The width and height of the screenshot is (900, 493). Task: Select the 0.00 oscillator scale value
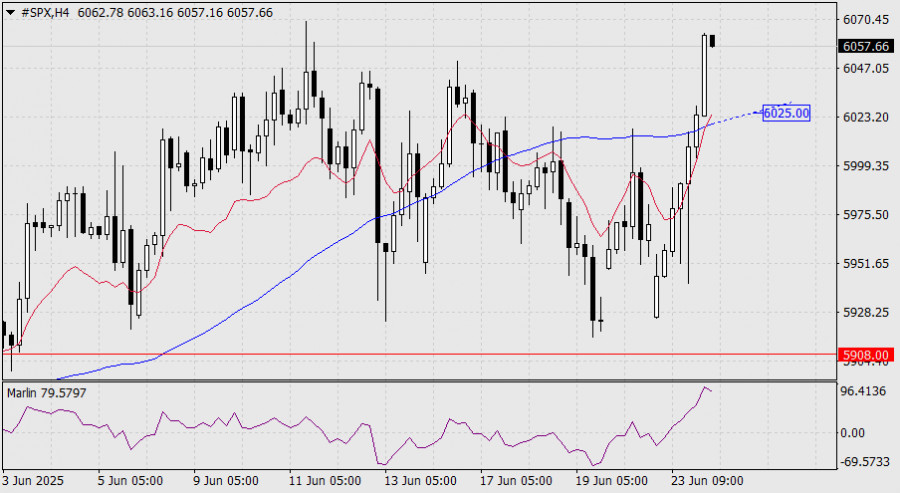(x=852, y=433)
